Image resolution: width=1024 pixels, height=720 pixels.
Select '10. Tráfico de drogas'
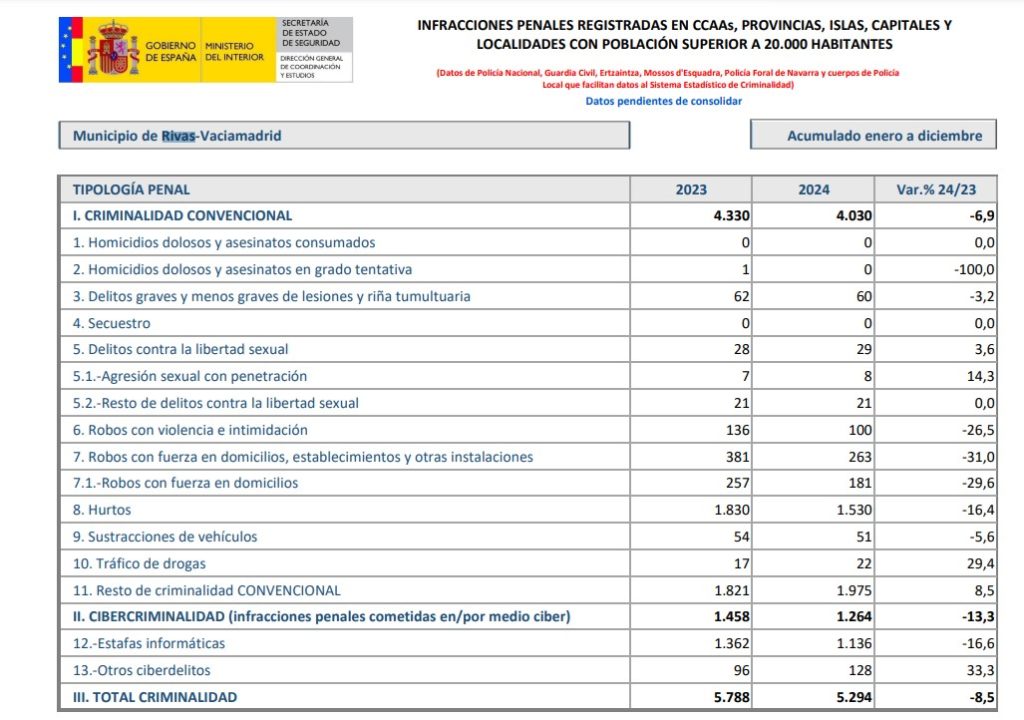[x=139, y=563]
